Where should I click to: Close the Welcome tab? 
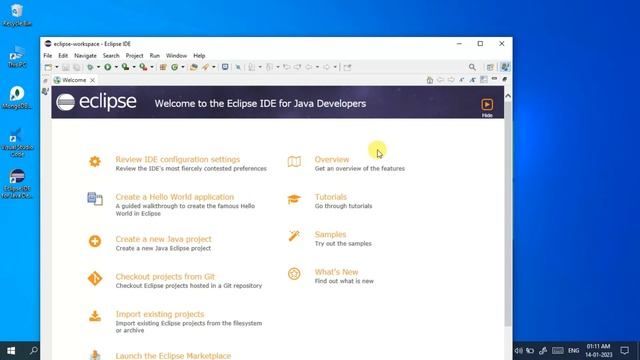tap(93, 80)
